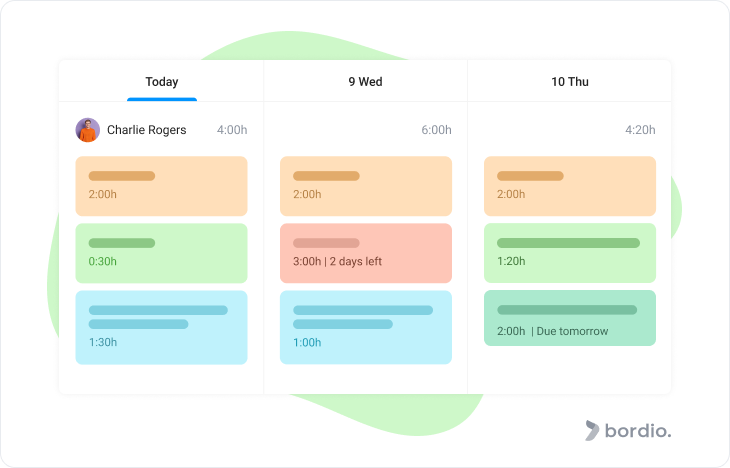730x468 pixels.
Task: Click Today's 4:00h total time label
Action: click(232, 130)
